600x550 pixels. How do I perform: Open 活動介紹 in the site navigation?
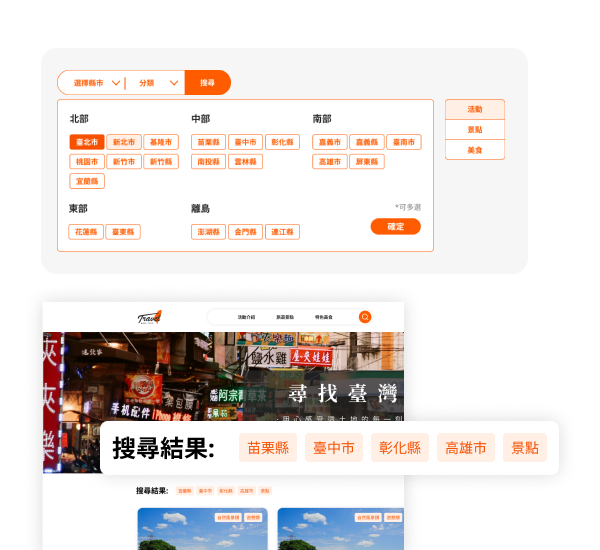click(x=246, y=317)
